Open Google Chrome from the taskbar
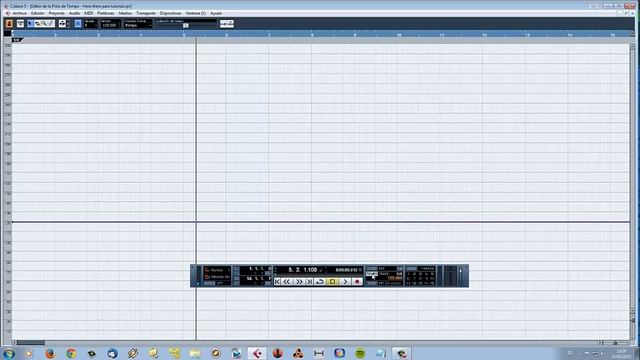Viewport: 640px width, 360px height. coord(71,353)
